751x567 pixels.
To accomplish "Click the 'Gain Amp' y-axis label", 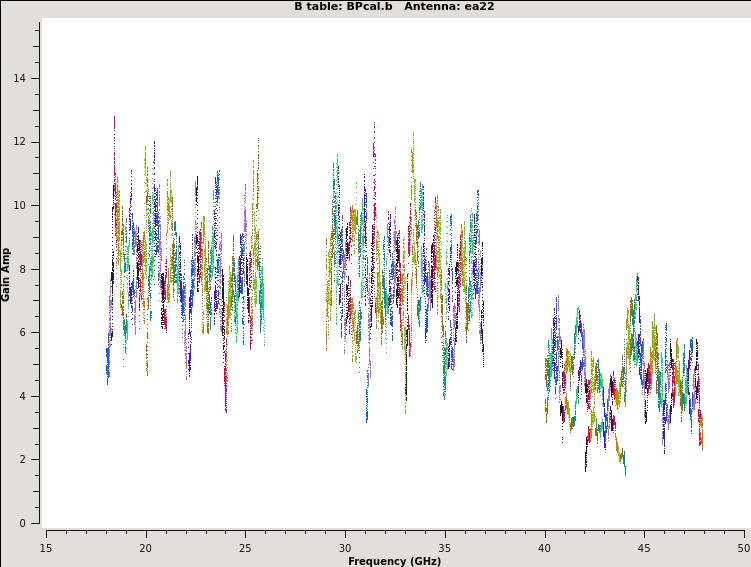I will (6, 274).
